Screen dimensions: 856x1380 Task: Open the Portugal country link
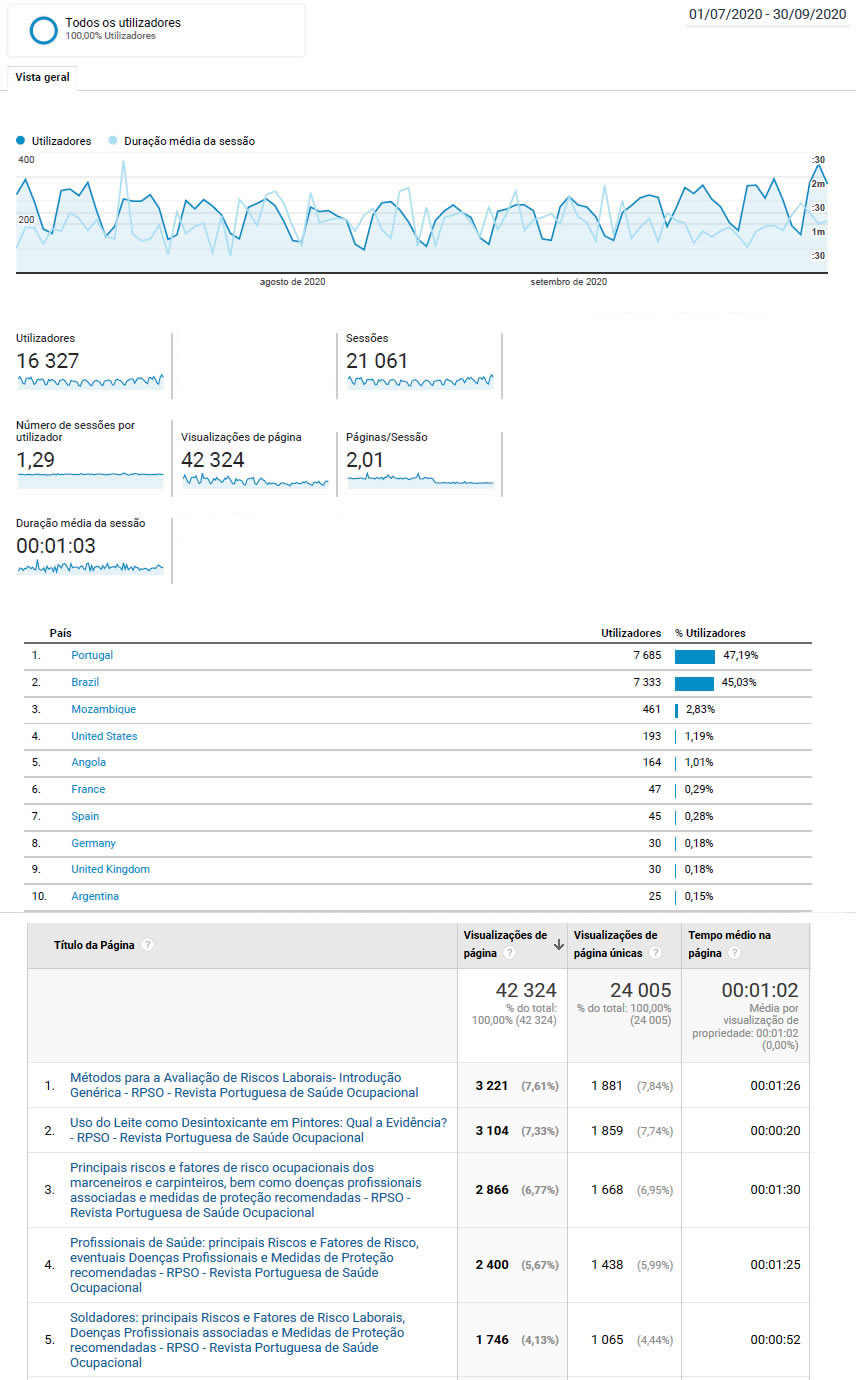92,655
